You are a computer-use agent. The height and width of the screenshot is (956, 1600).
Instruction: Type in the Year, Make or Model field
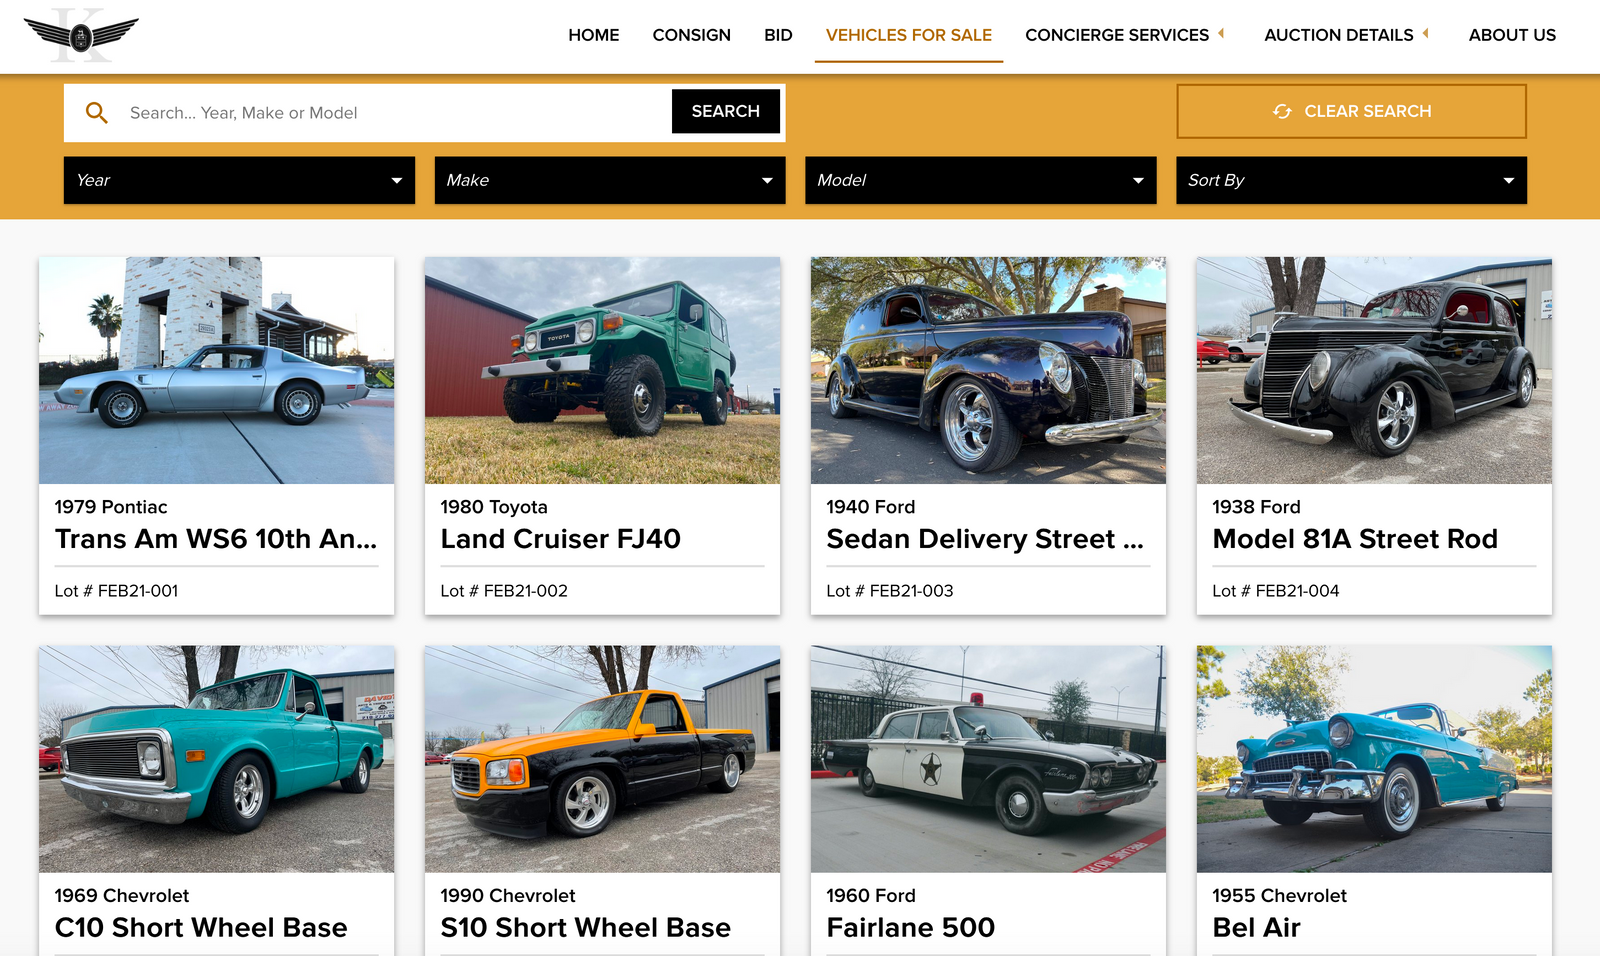point(395,113)
